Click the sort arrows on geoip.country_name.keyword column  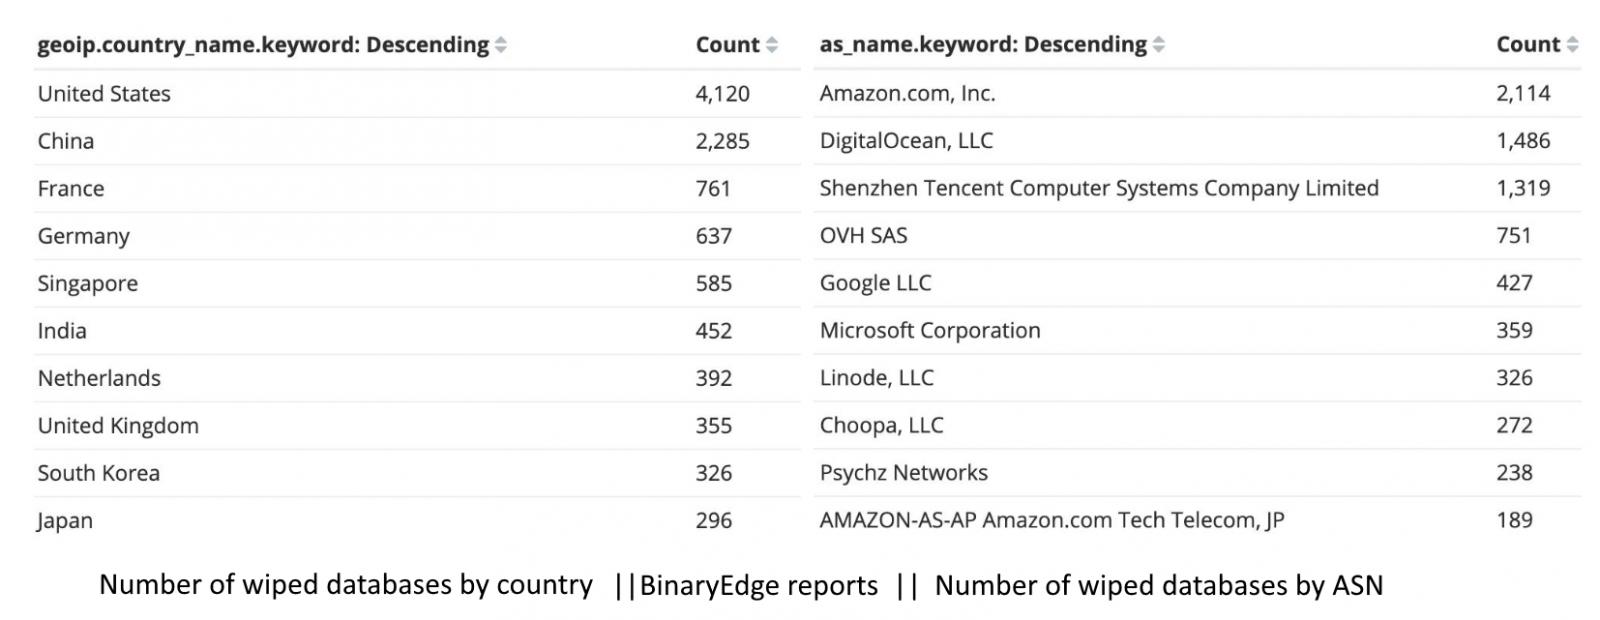click(501, 44)
